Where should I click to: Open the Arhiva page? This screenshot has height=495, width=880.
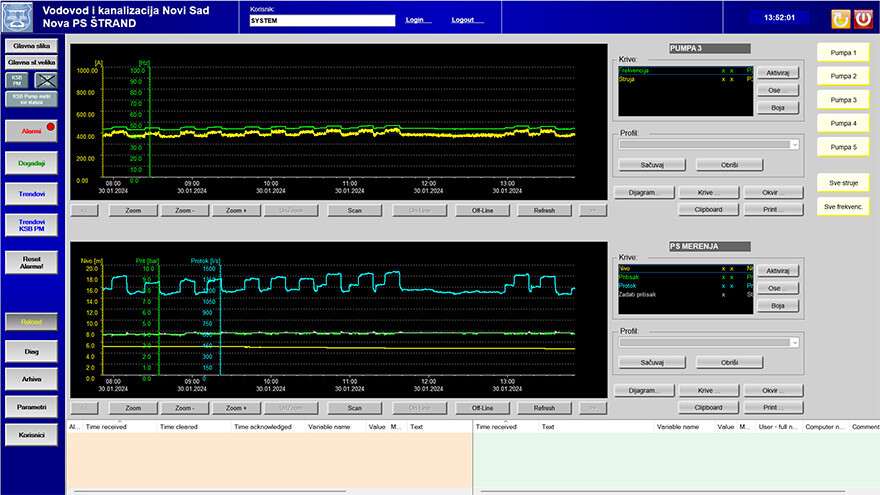coord(31,379)
